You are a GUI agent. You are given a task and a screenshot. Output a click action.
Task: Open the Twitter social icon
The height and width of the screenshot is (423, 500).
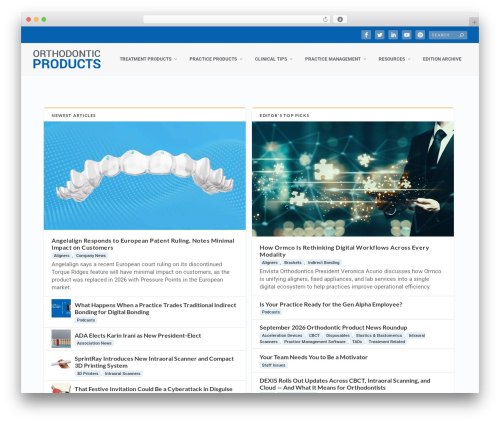point(380,35)
